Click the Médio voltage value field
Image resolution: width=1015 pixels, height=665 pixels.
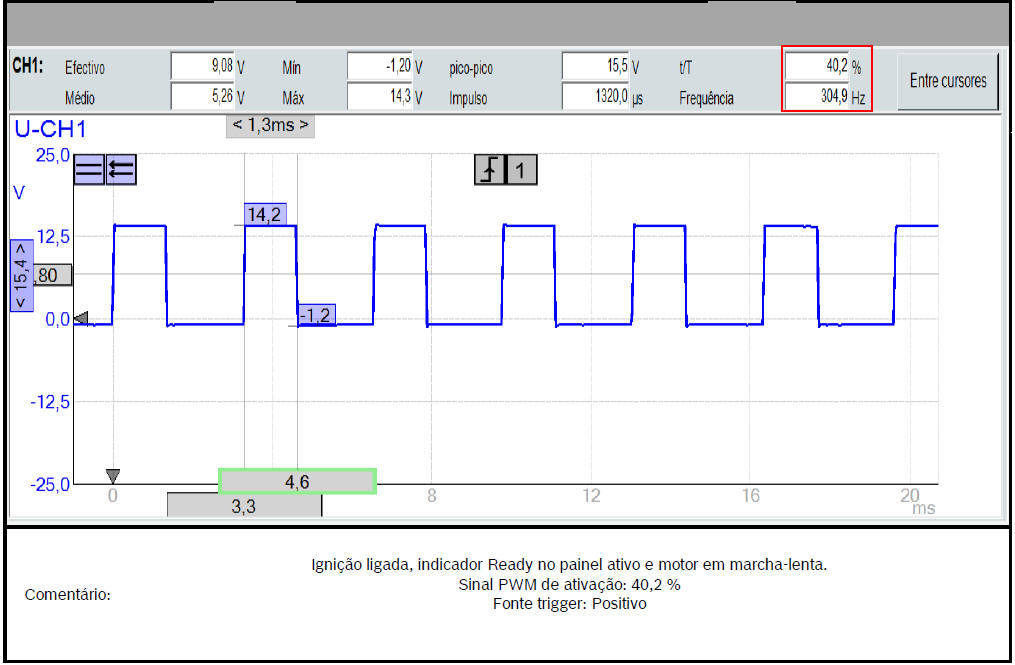click(203, 97)
